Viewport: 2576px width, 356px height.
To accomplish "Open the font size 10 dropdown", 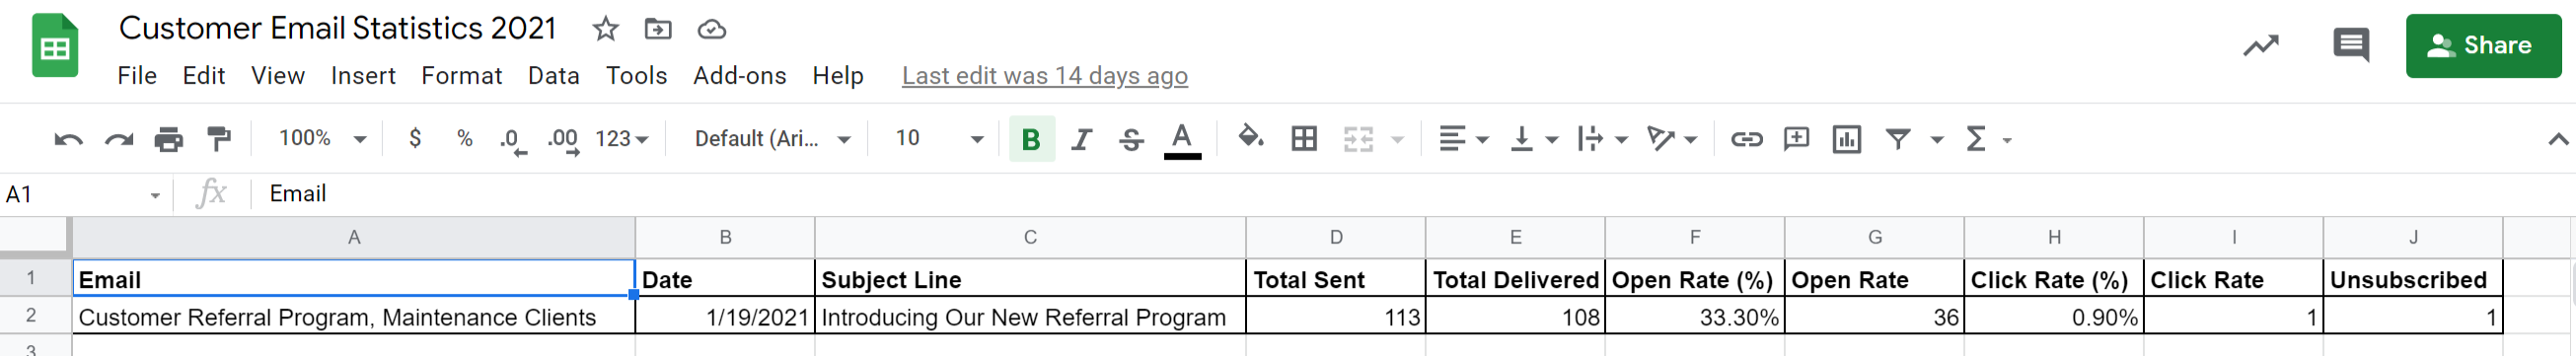I will (x=938, y=138).
